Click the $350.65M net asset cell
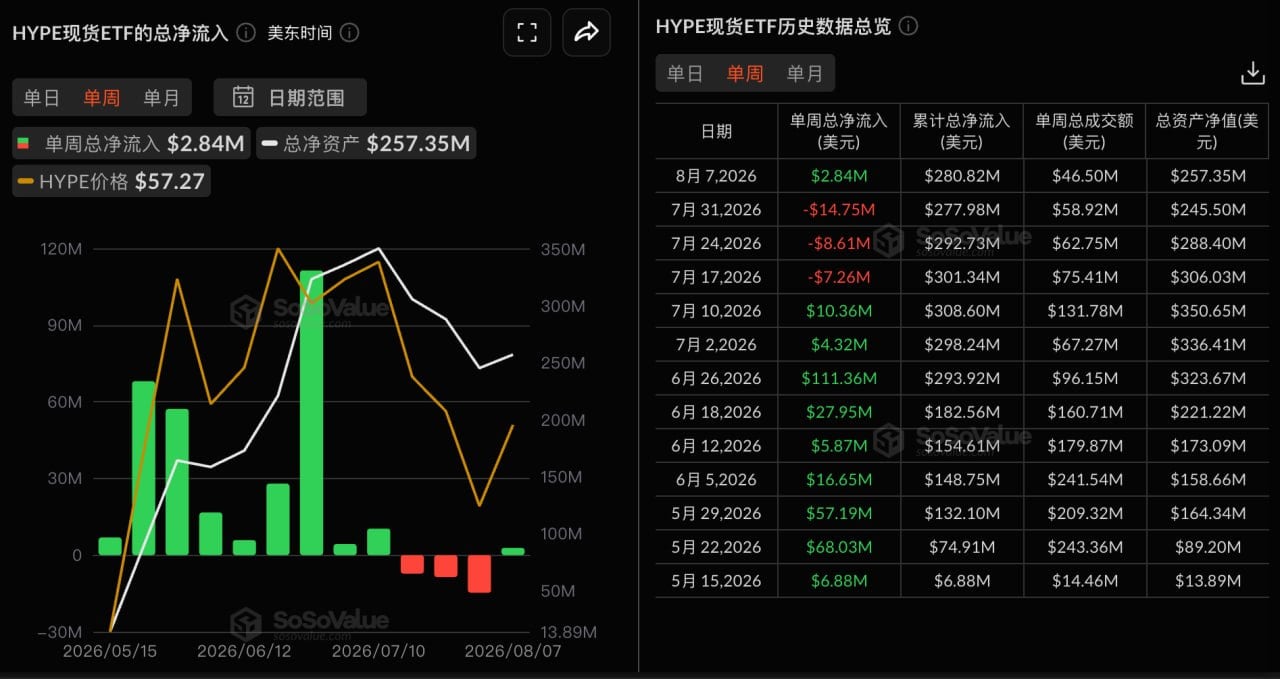This screenshot has width=1280, height=679. coord(1207,311)
